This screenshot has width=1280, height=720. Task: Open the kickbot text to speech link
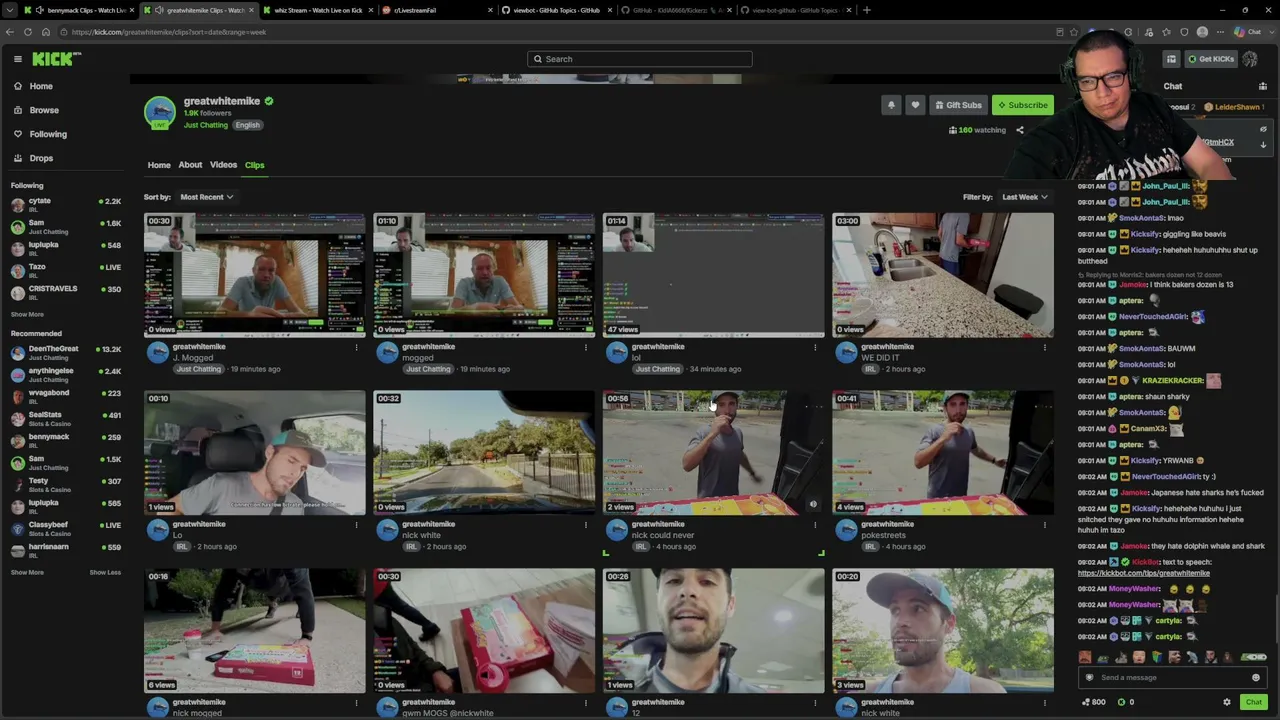click(1144, 573)
